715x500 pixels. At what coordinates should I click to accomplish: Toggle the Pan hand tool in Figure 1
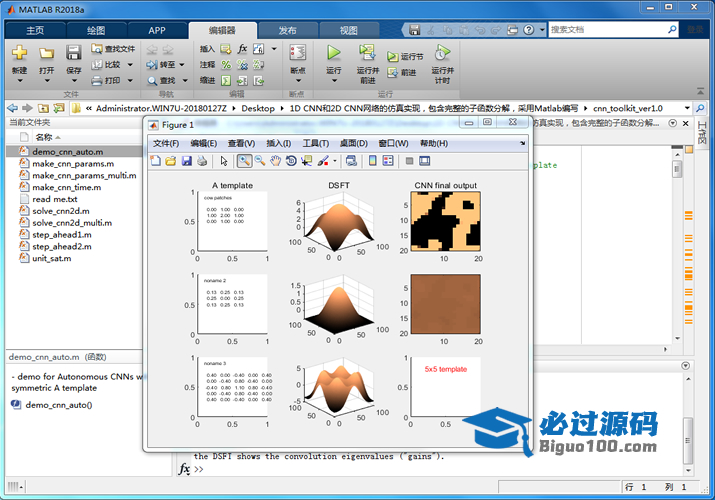pos(275,160)
